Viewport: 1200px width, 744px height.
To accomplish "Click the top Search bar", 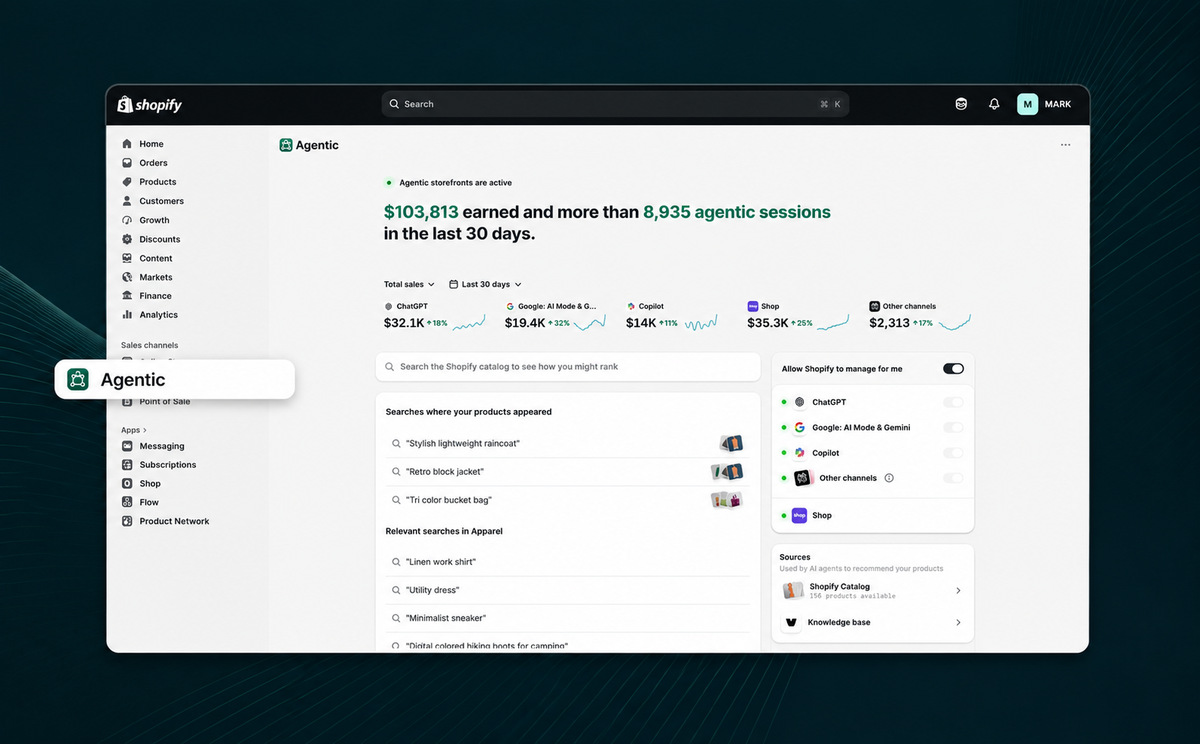I will pos(615,104).
